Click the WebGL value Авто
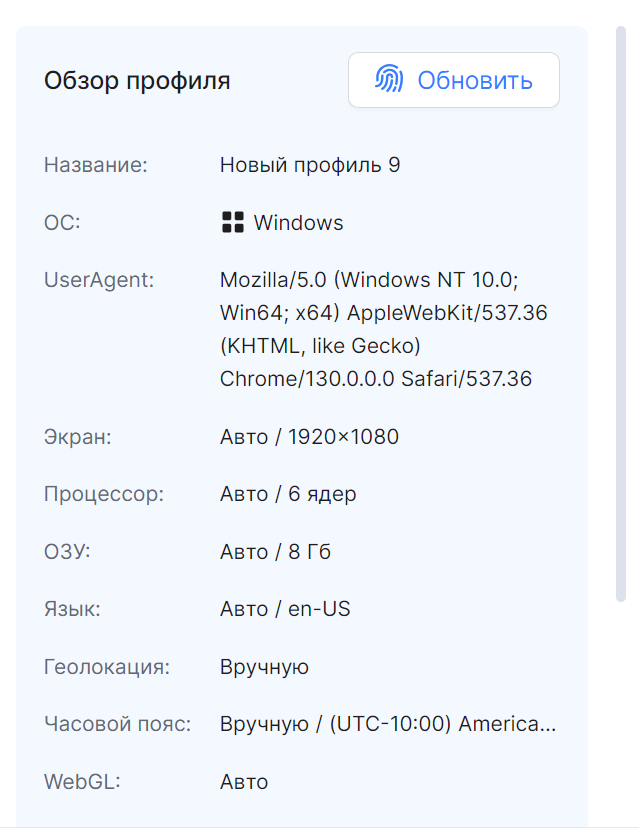 coord(244,782)
